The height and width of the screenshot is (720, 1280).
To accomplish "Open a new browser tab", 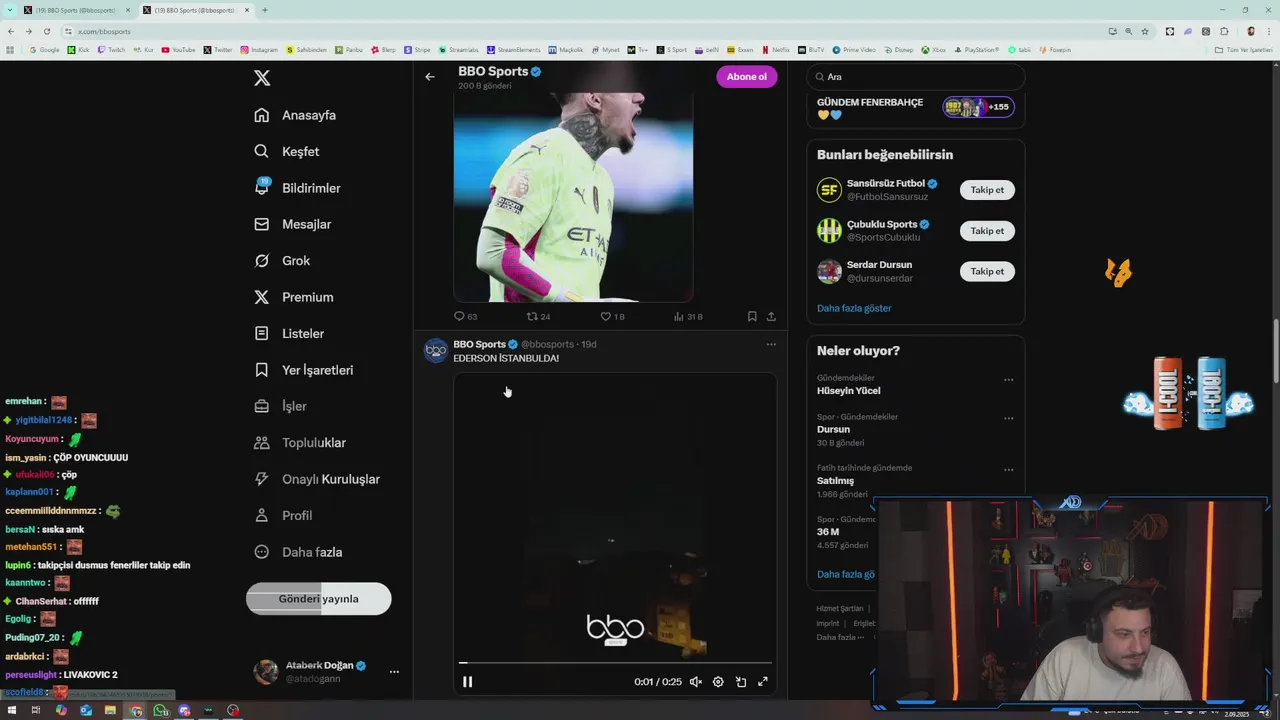I will point(265,10).
